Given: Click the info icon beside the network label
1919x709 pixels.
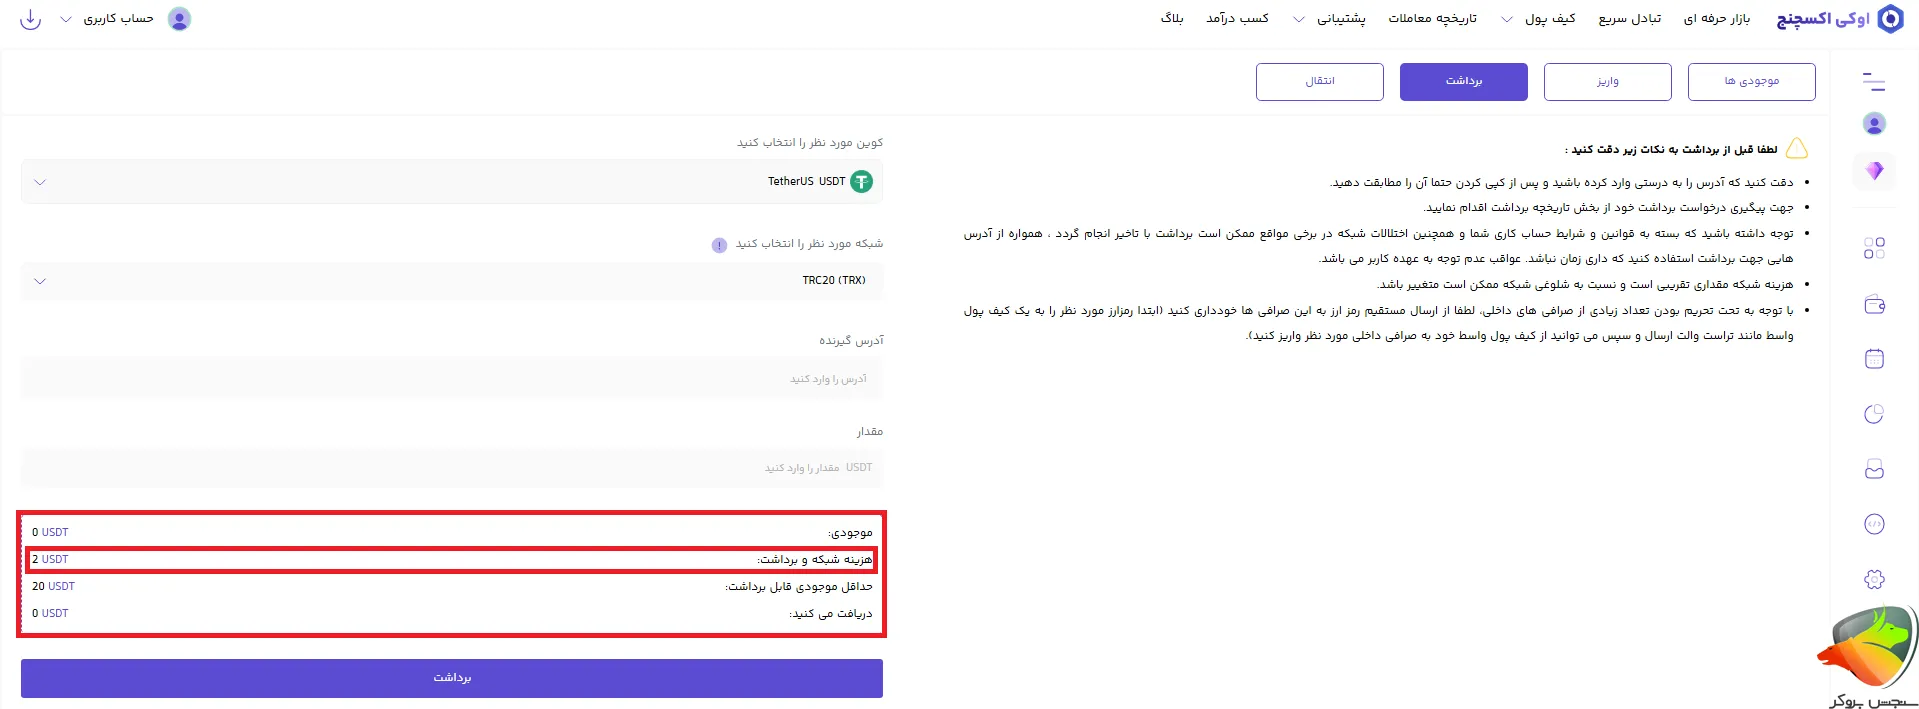Looking at the screenshot, I should (x=719, y=245).
